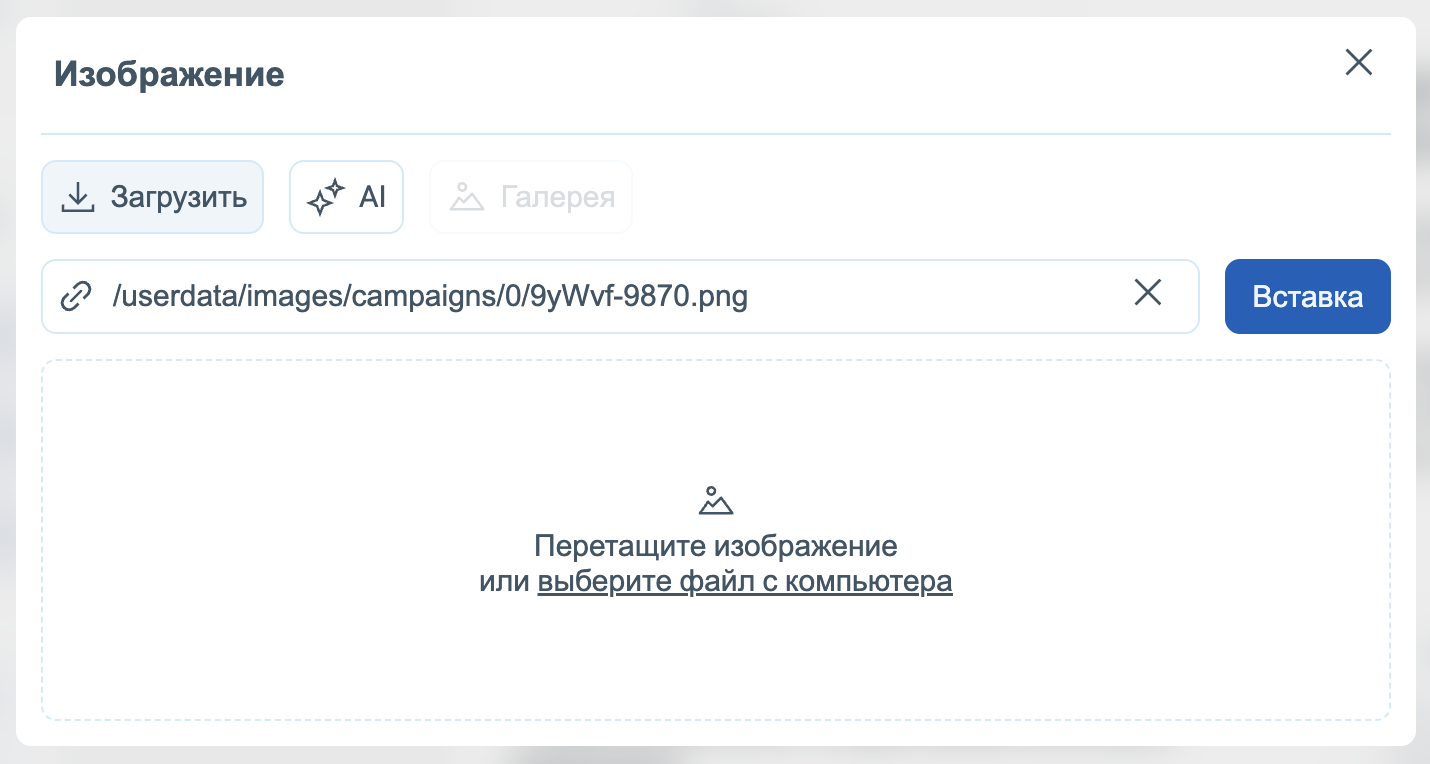Click the '9yWvf-9870.png' filename in the path
This screenshot has width=1430, height=764.
[638, 297]
